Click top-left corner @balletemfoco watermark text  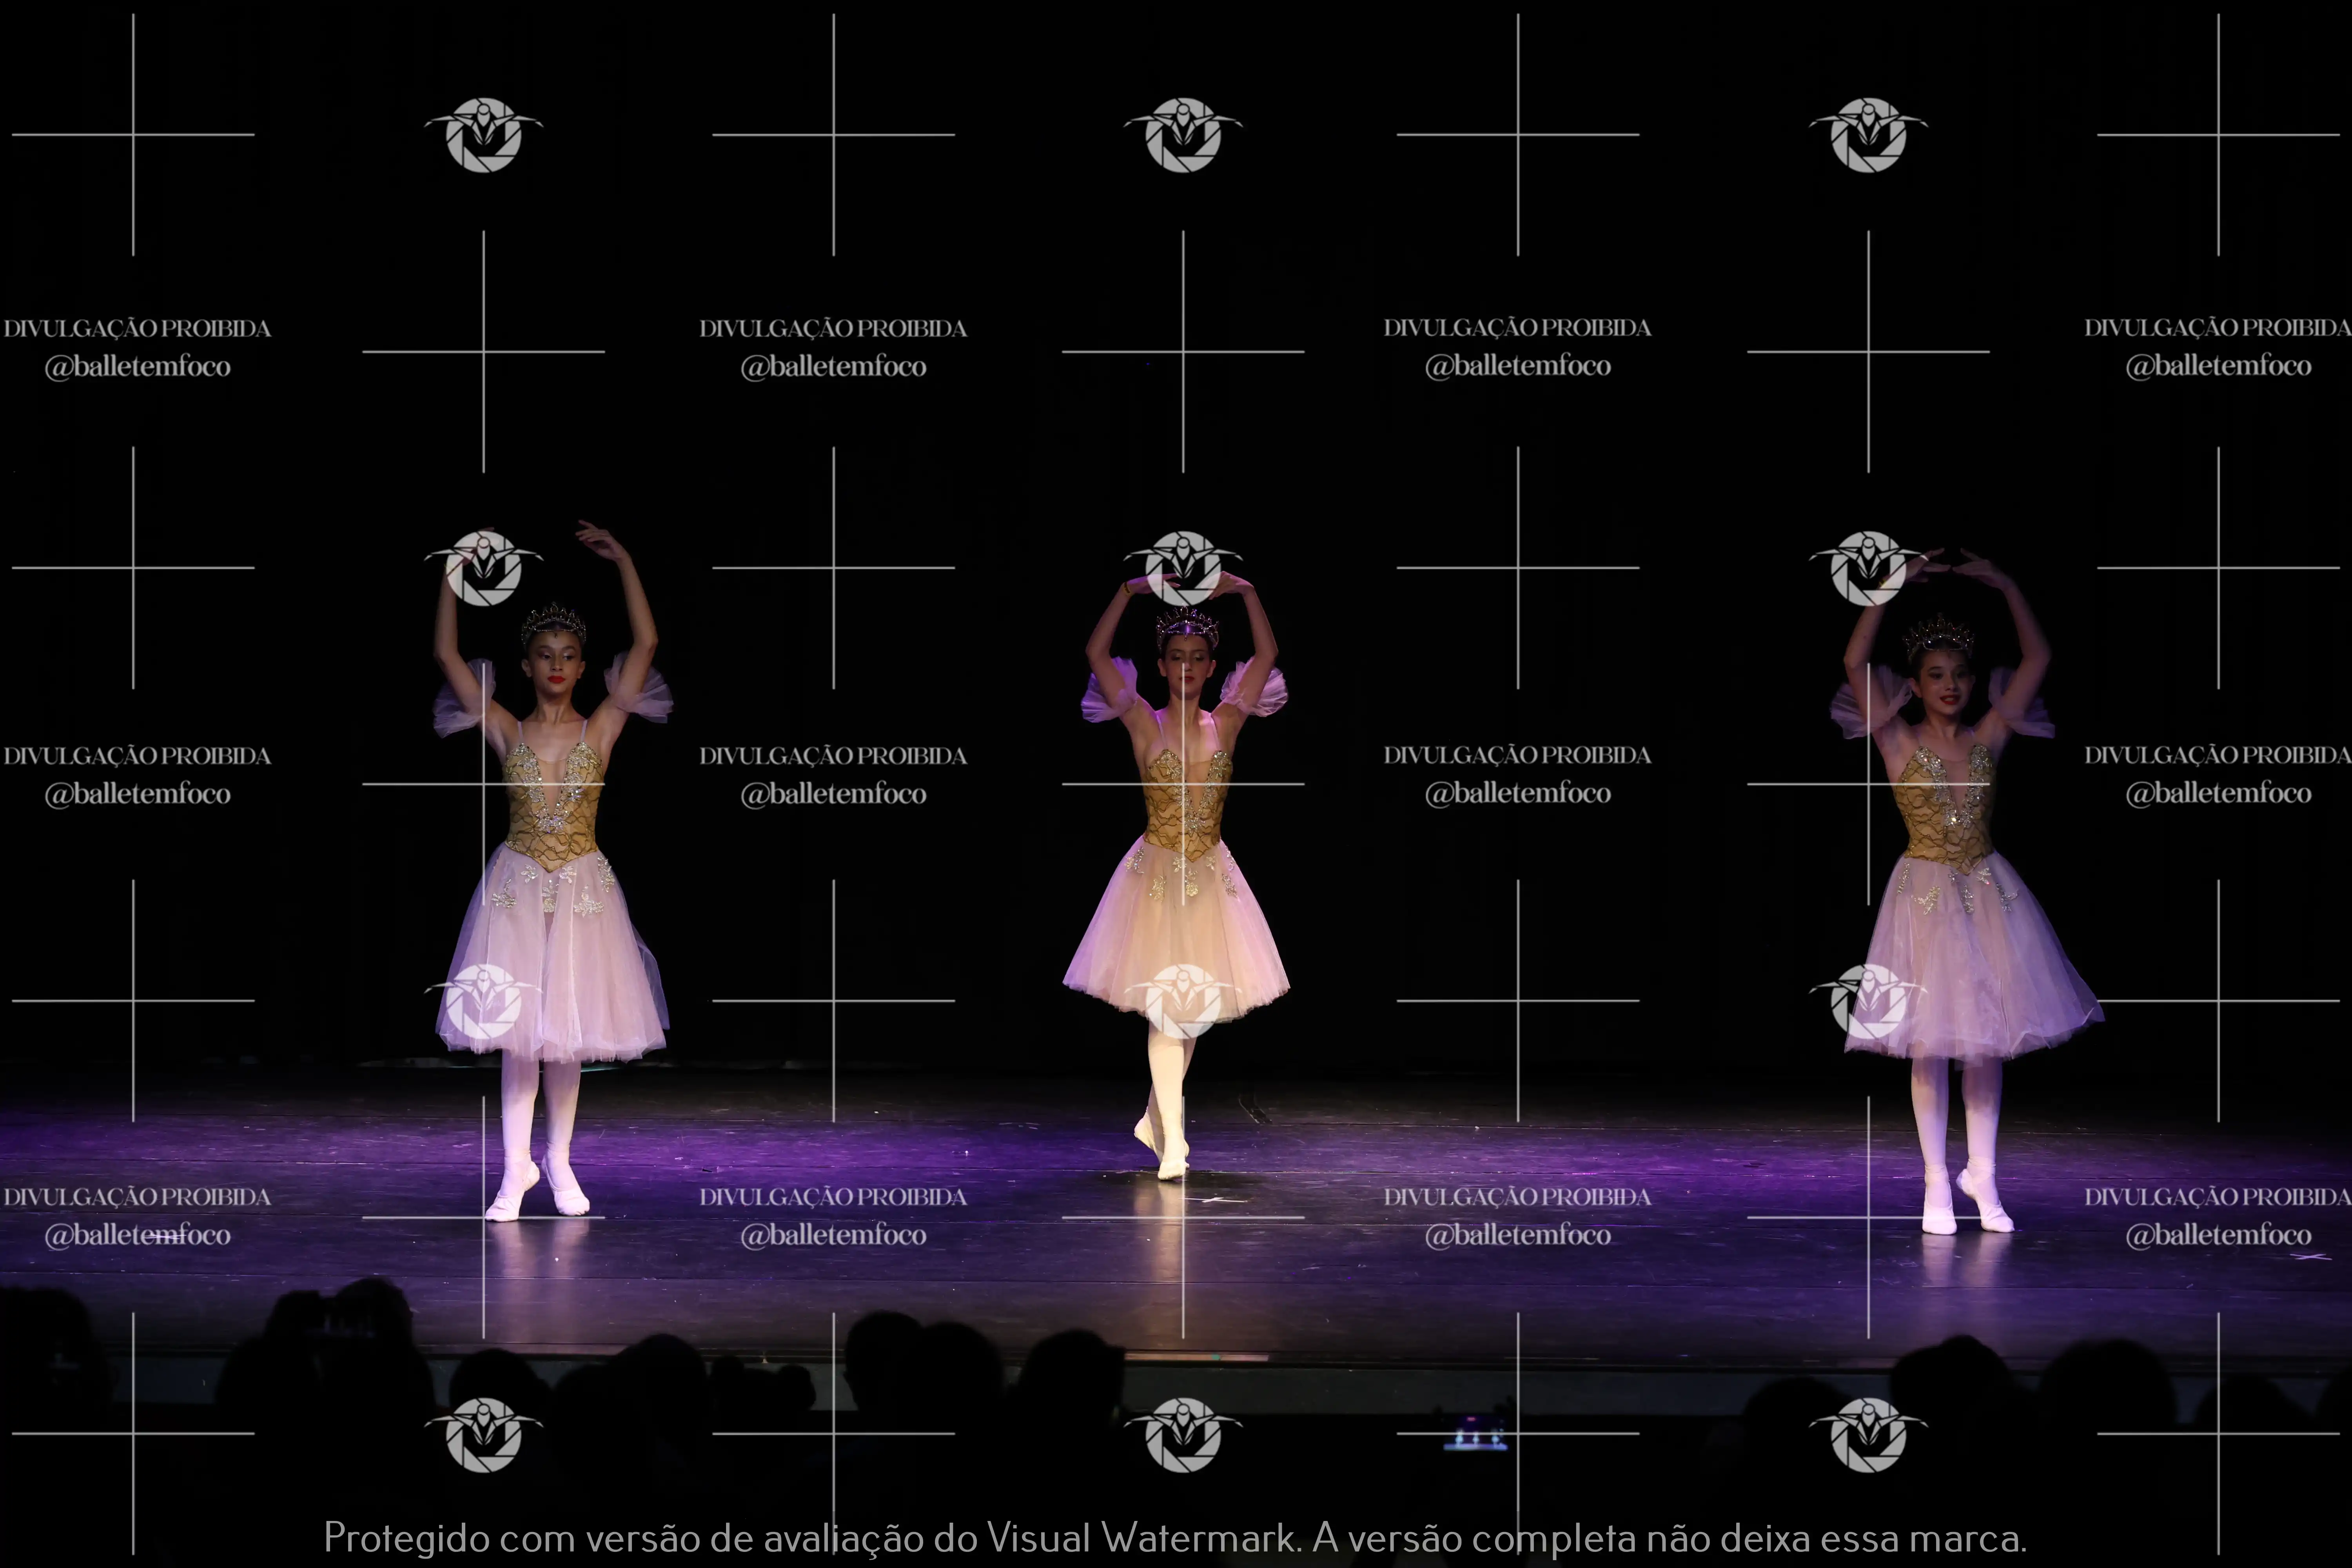[x=137, y=366]
